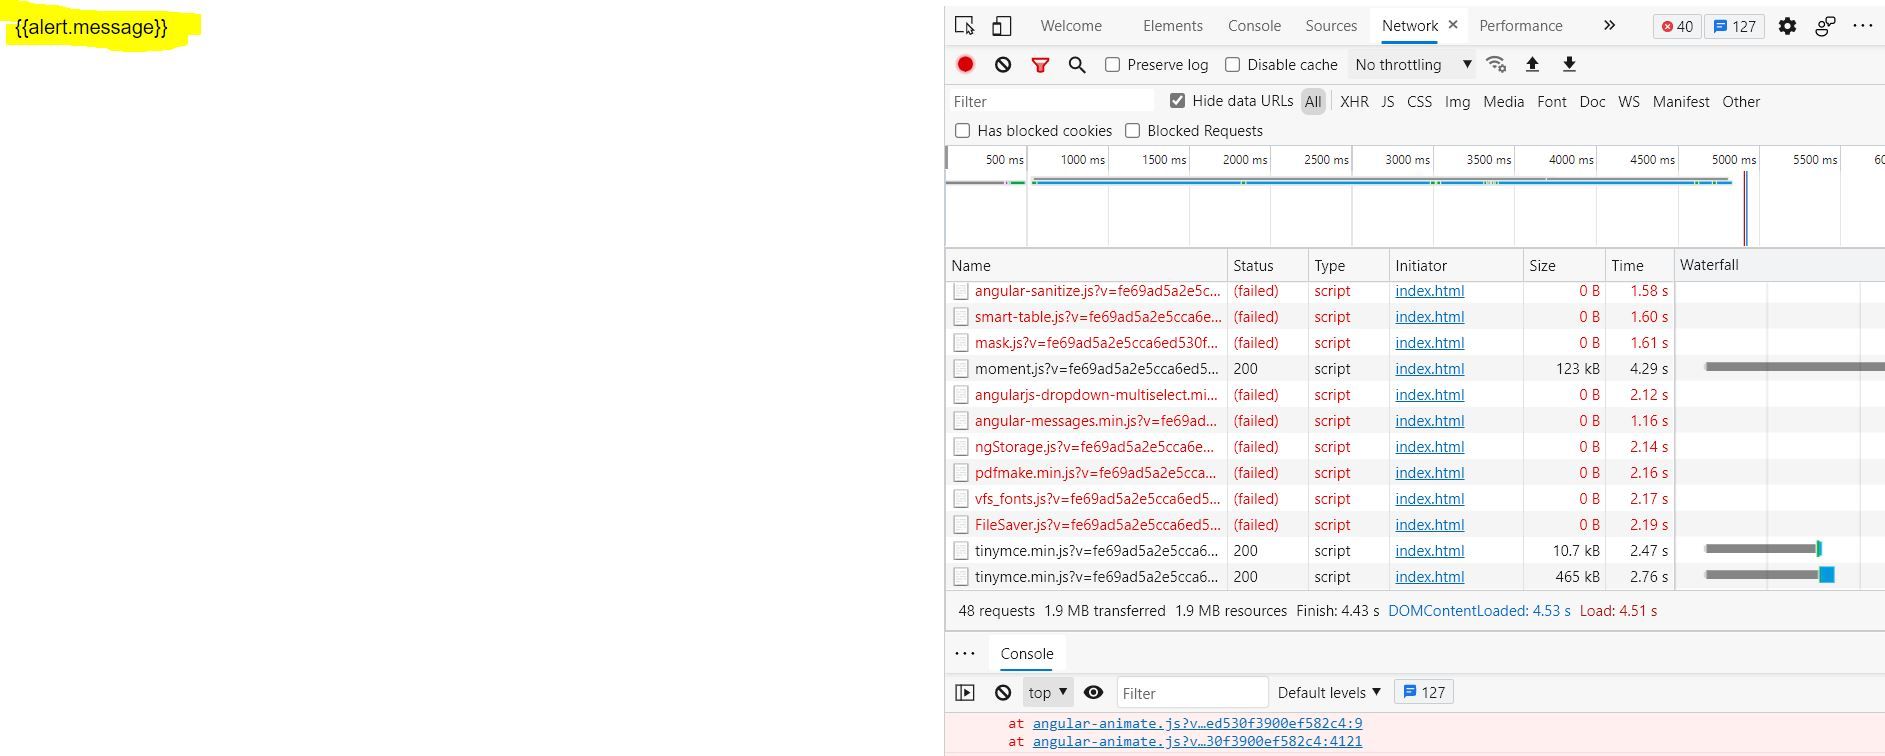Click the export HAR download arrow
Image resolution: width=1885 pixels, height=756 pixels.
1569,64
